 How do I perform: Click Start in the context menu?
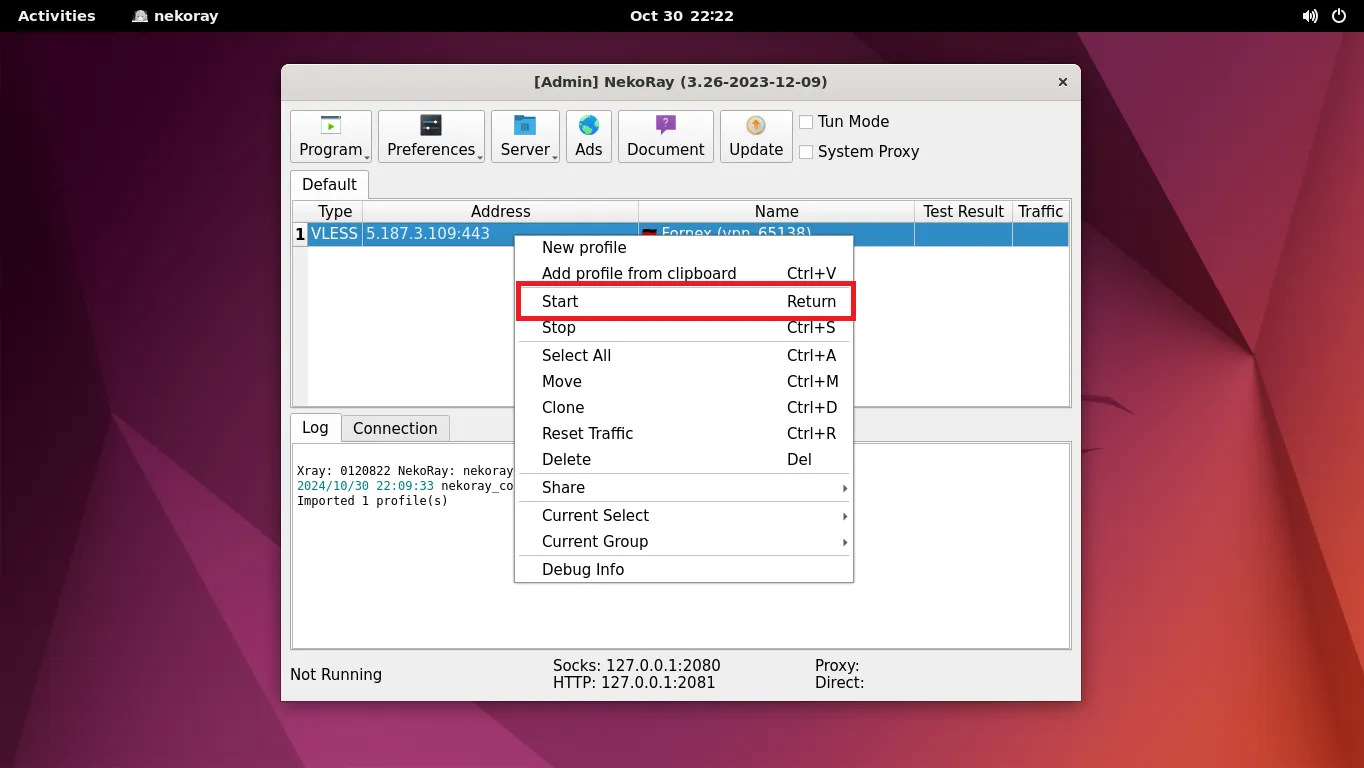tap(684, 302)
